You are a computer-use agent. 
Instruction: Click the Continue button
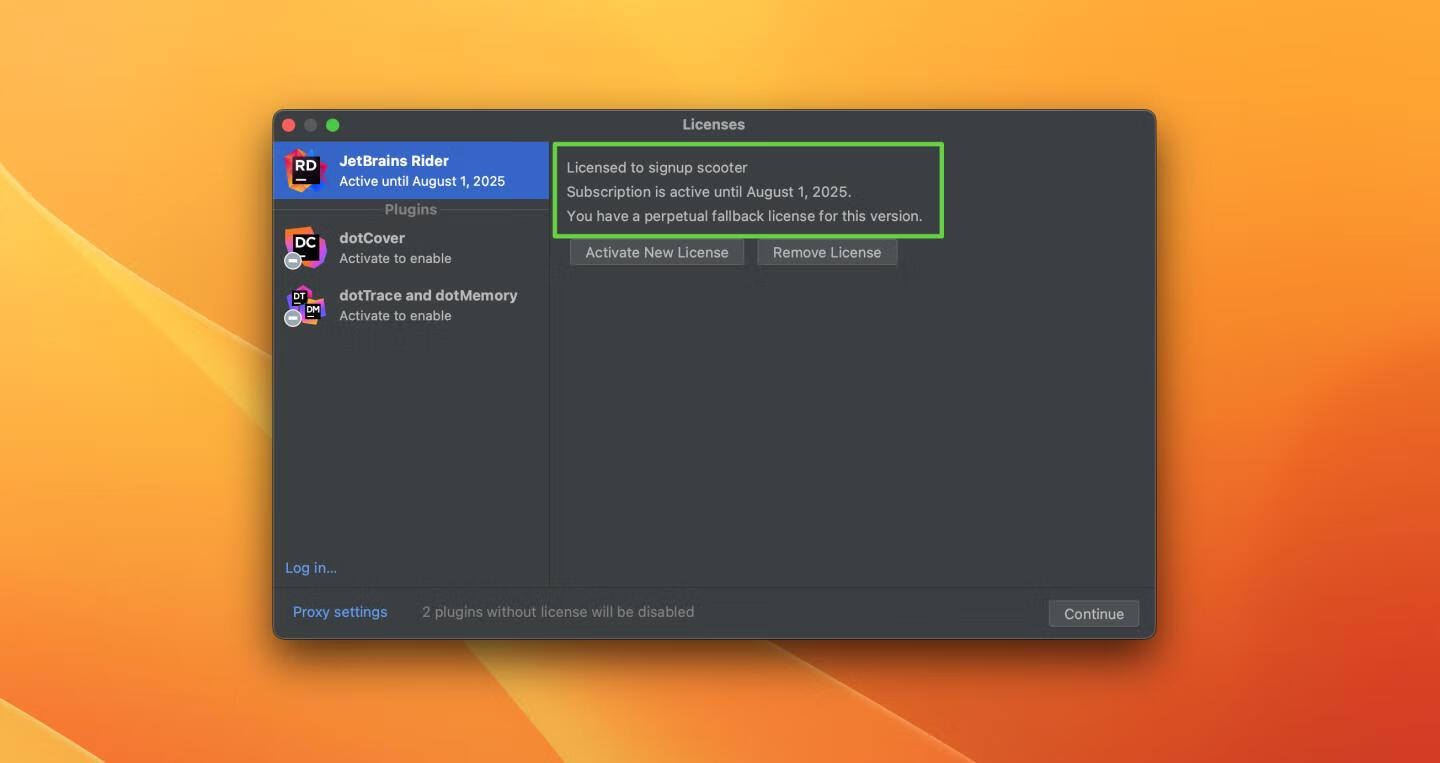pyautogui.click(x=1094, y=614)
